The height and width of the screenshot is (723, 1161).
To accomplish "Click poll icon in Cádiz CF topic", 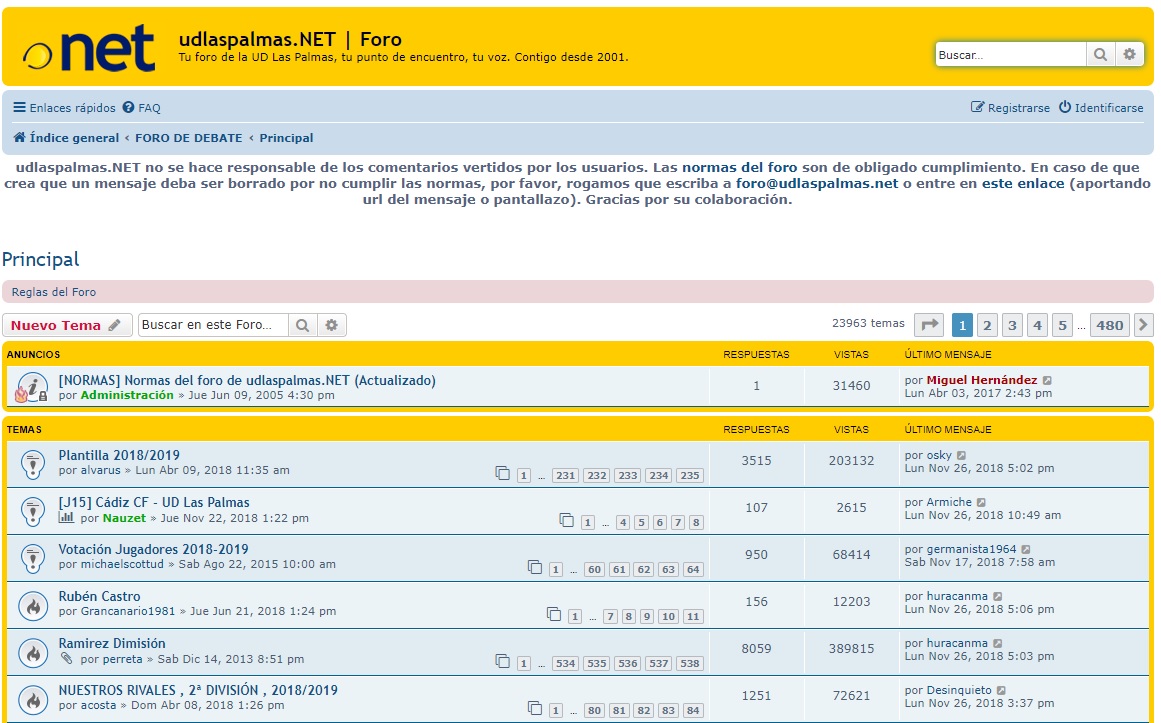I will point(66,517).
